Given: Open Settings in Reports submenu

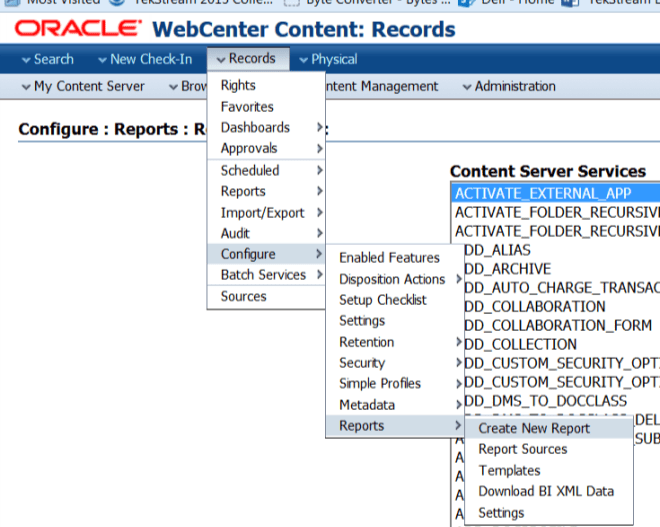Looking at the screenshot, I should click(549, 513).
